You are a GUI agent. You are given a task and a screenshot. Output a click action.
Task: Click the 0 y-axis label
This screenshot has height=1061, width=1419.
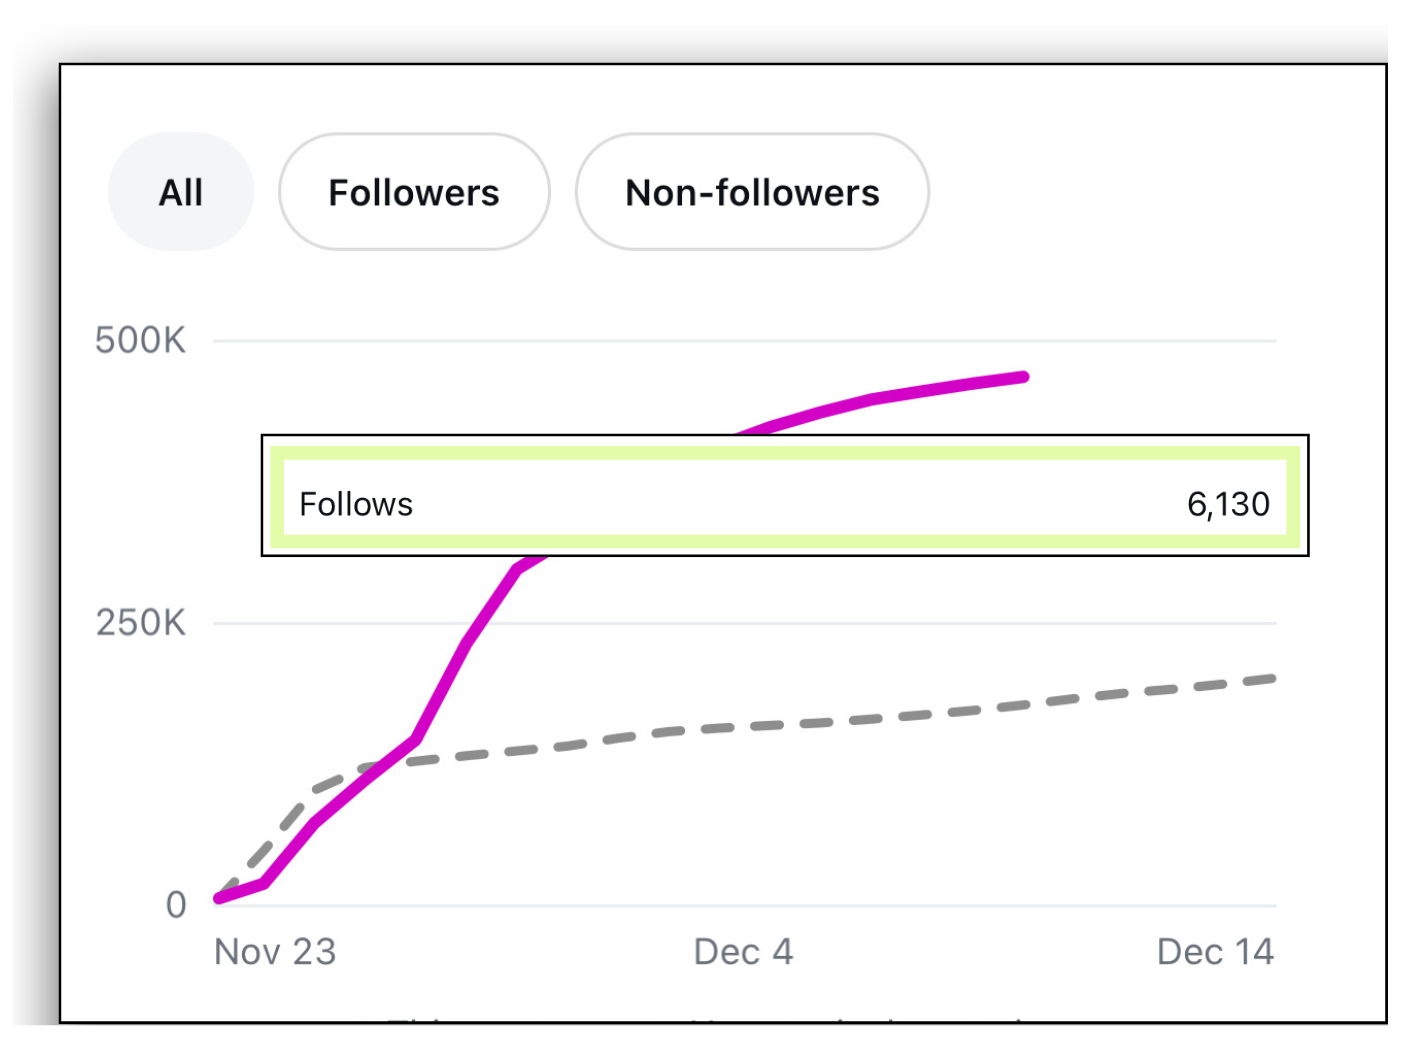[x=176, y=905]
